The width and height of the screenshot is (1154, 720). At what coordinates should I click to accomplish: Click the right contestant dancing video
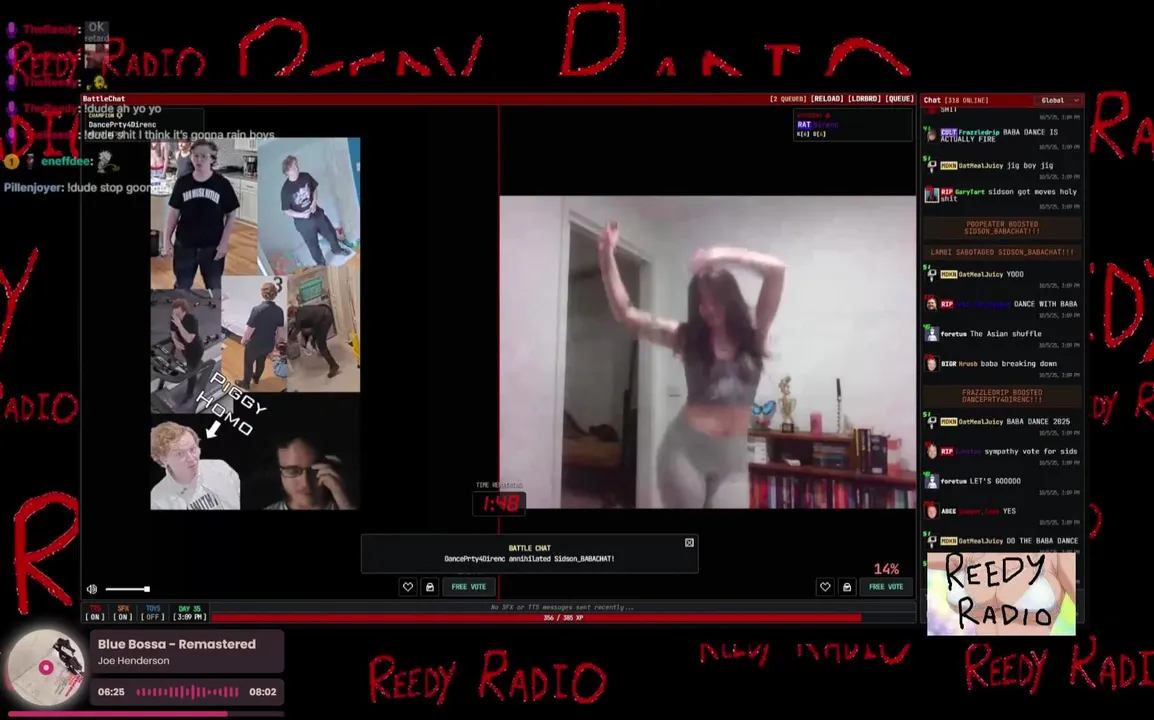coord(707,352)
